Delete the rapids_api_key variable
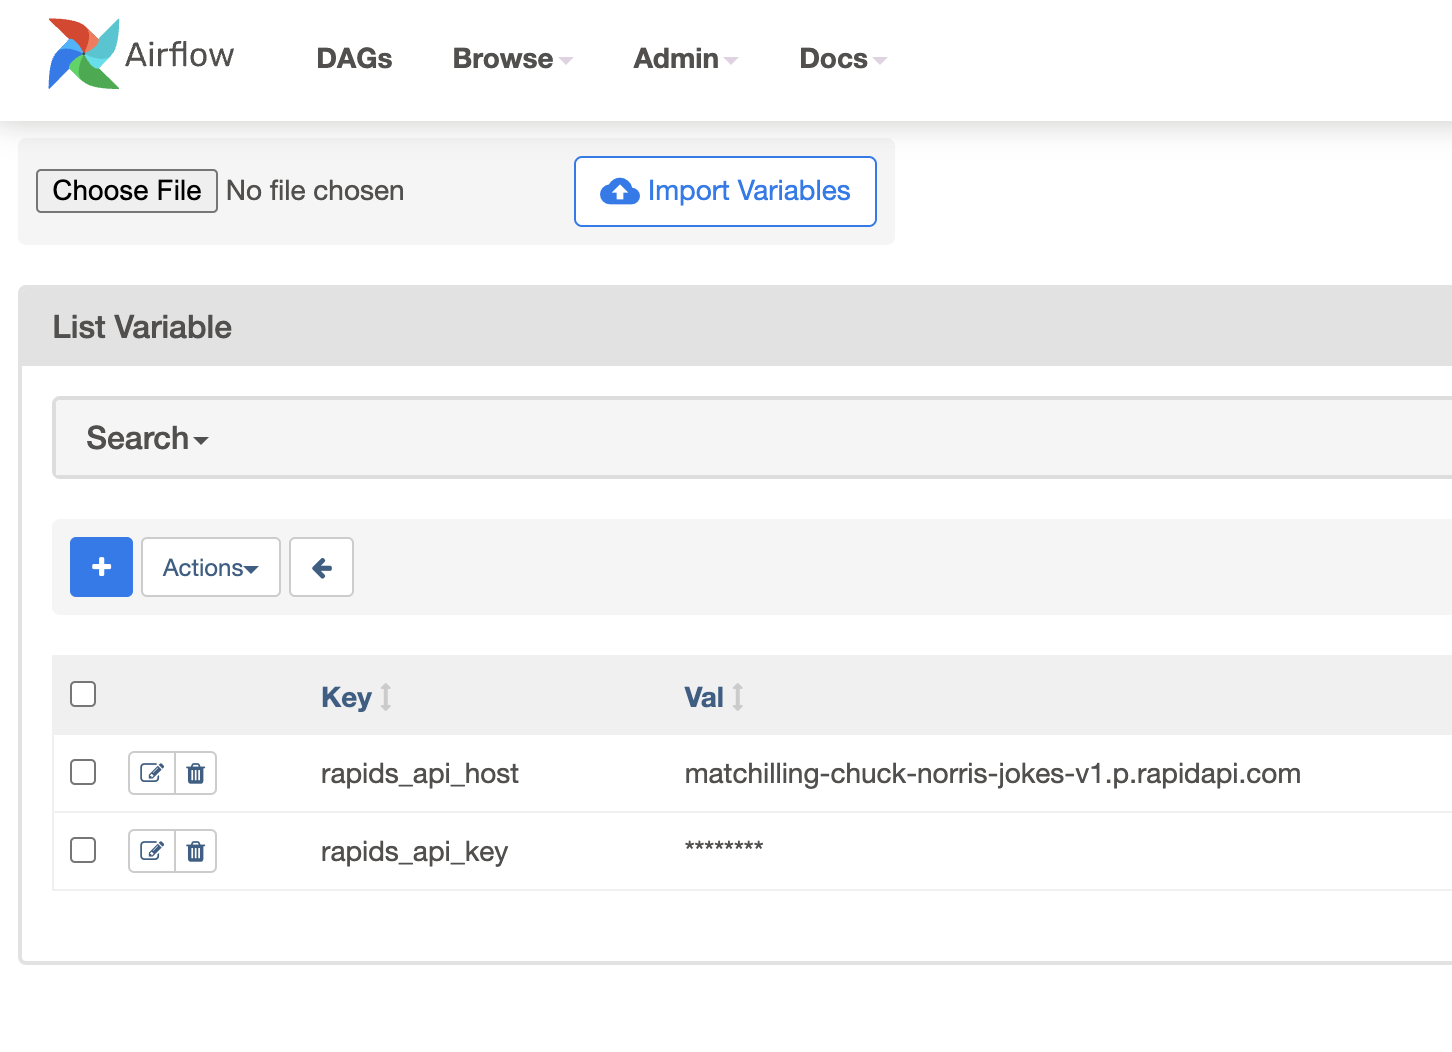 point(196,851)
